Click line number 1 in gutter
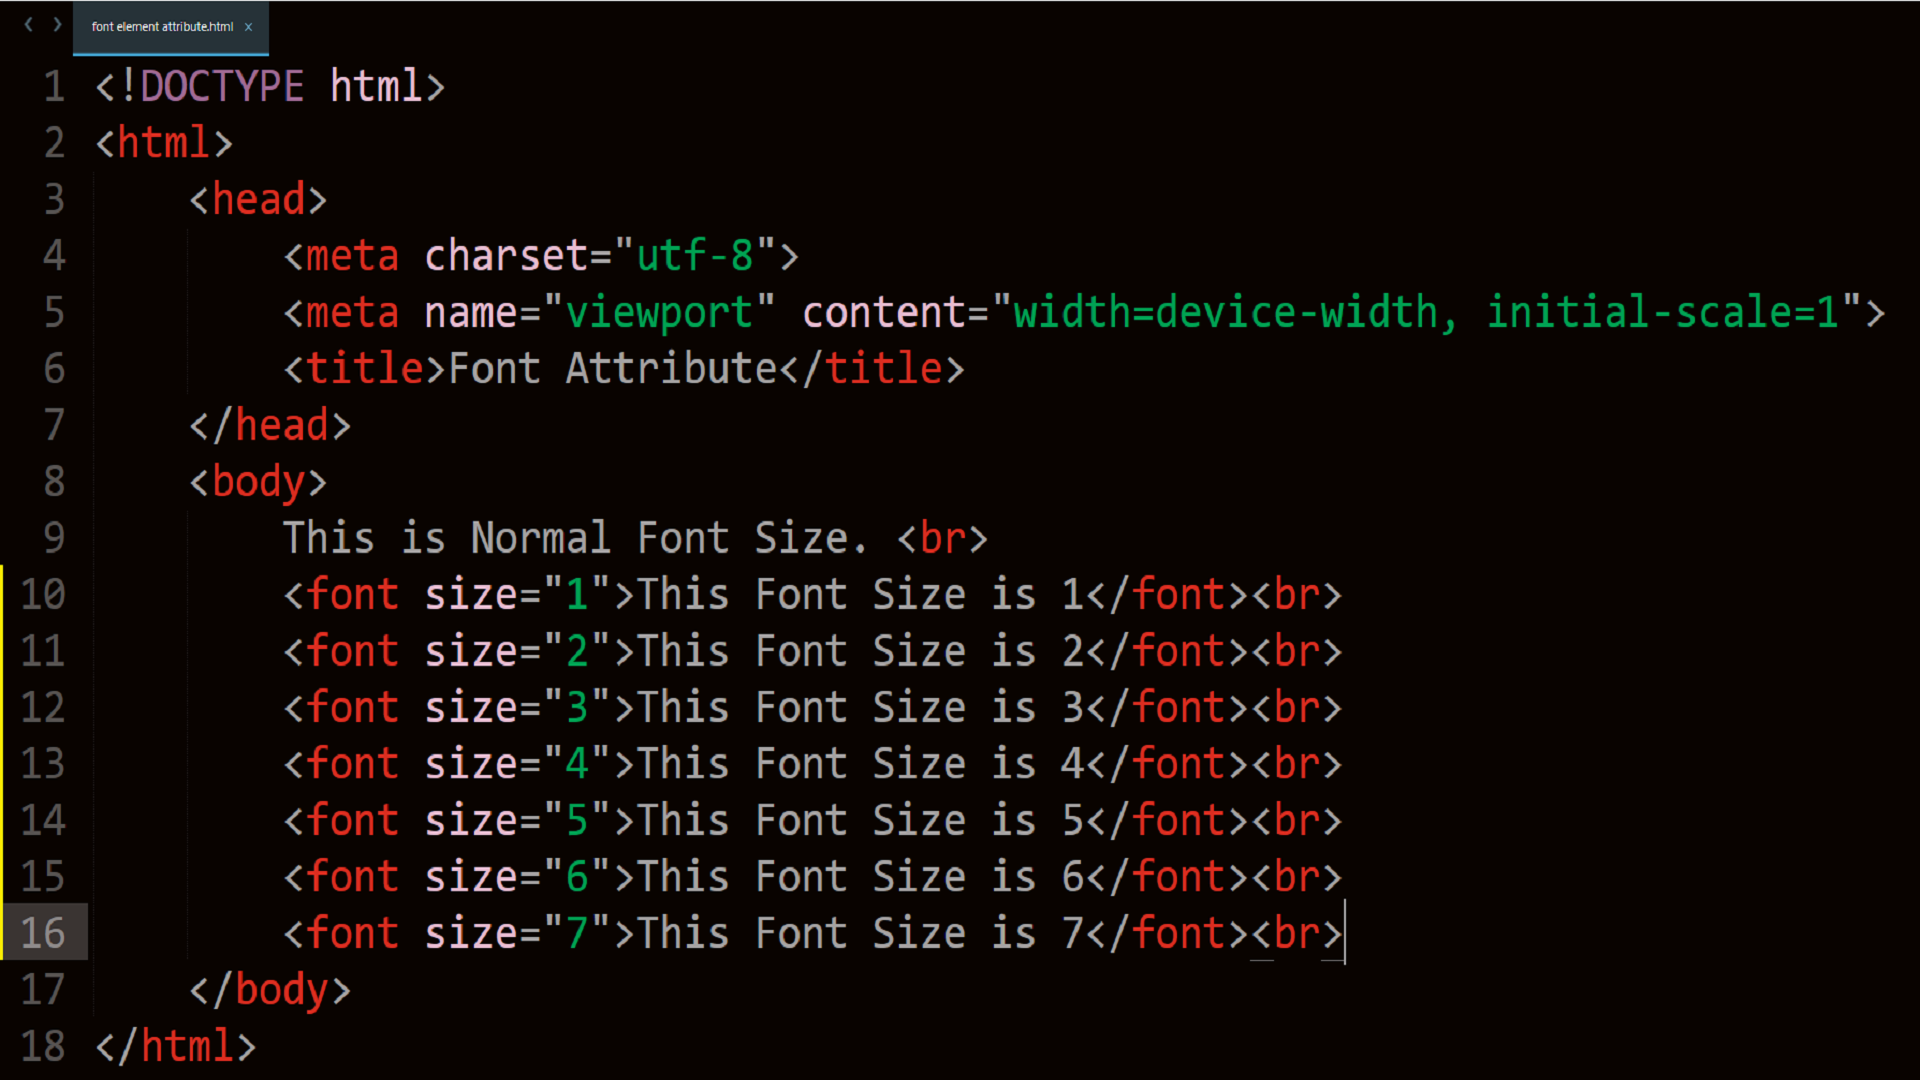Screen dimensions: 1920x1080 (x=54, y=87)
